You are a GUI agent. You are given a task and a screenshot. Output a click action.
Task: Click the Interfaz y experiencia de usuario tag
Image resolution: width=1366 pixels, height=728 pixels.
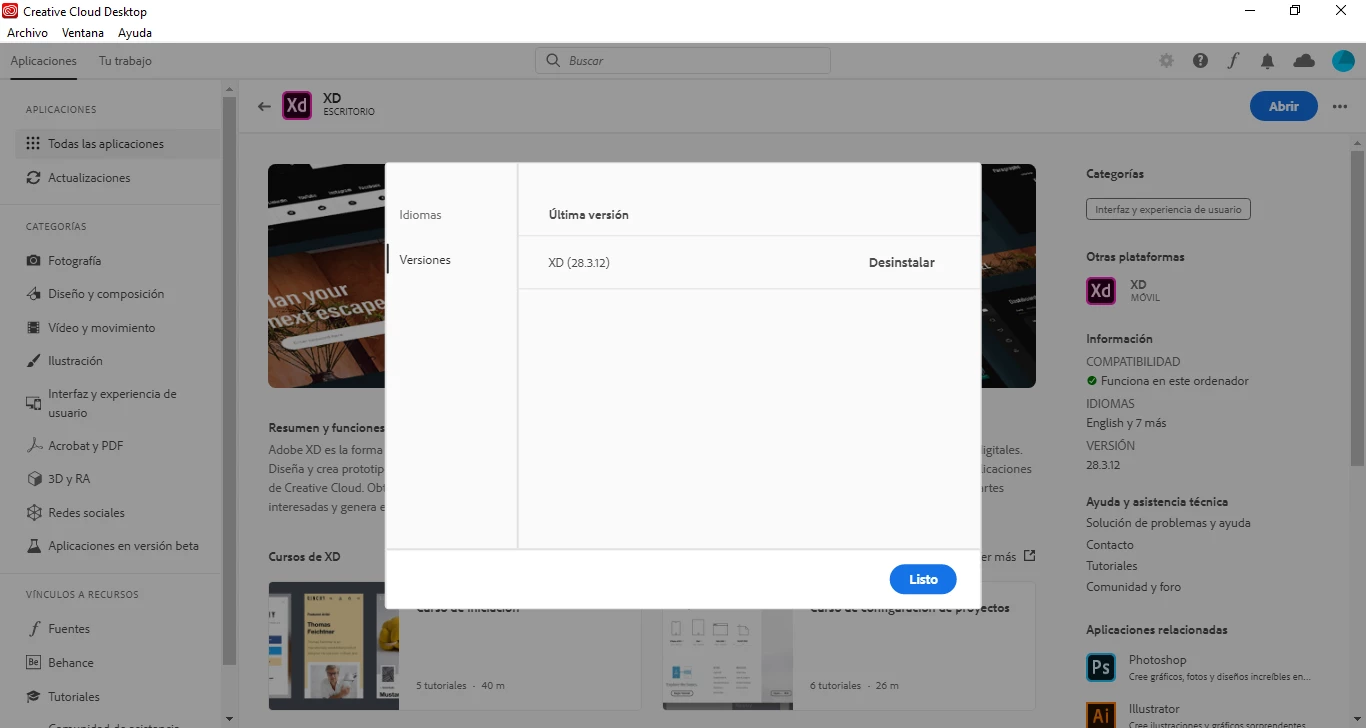pos(1168,210)
